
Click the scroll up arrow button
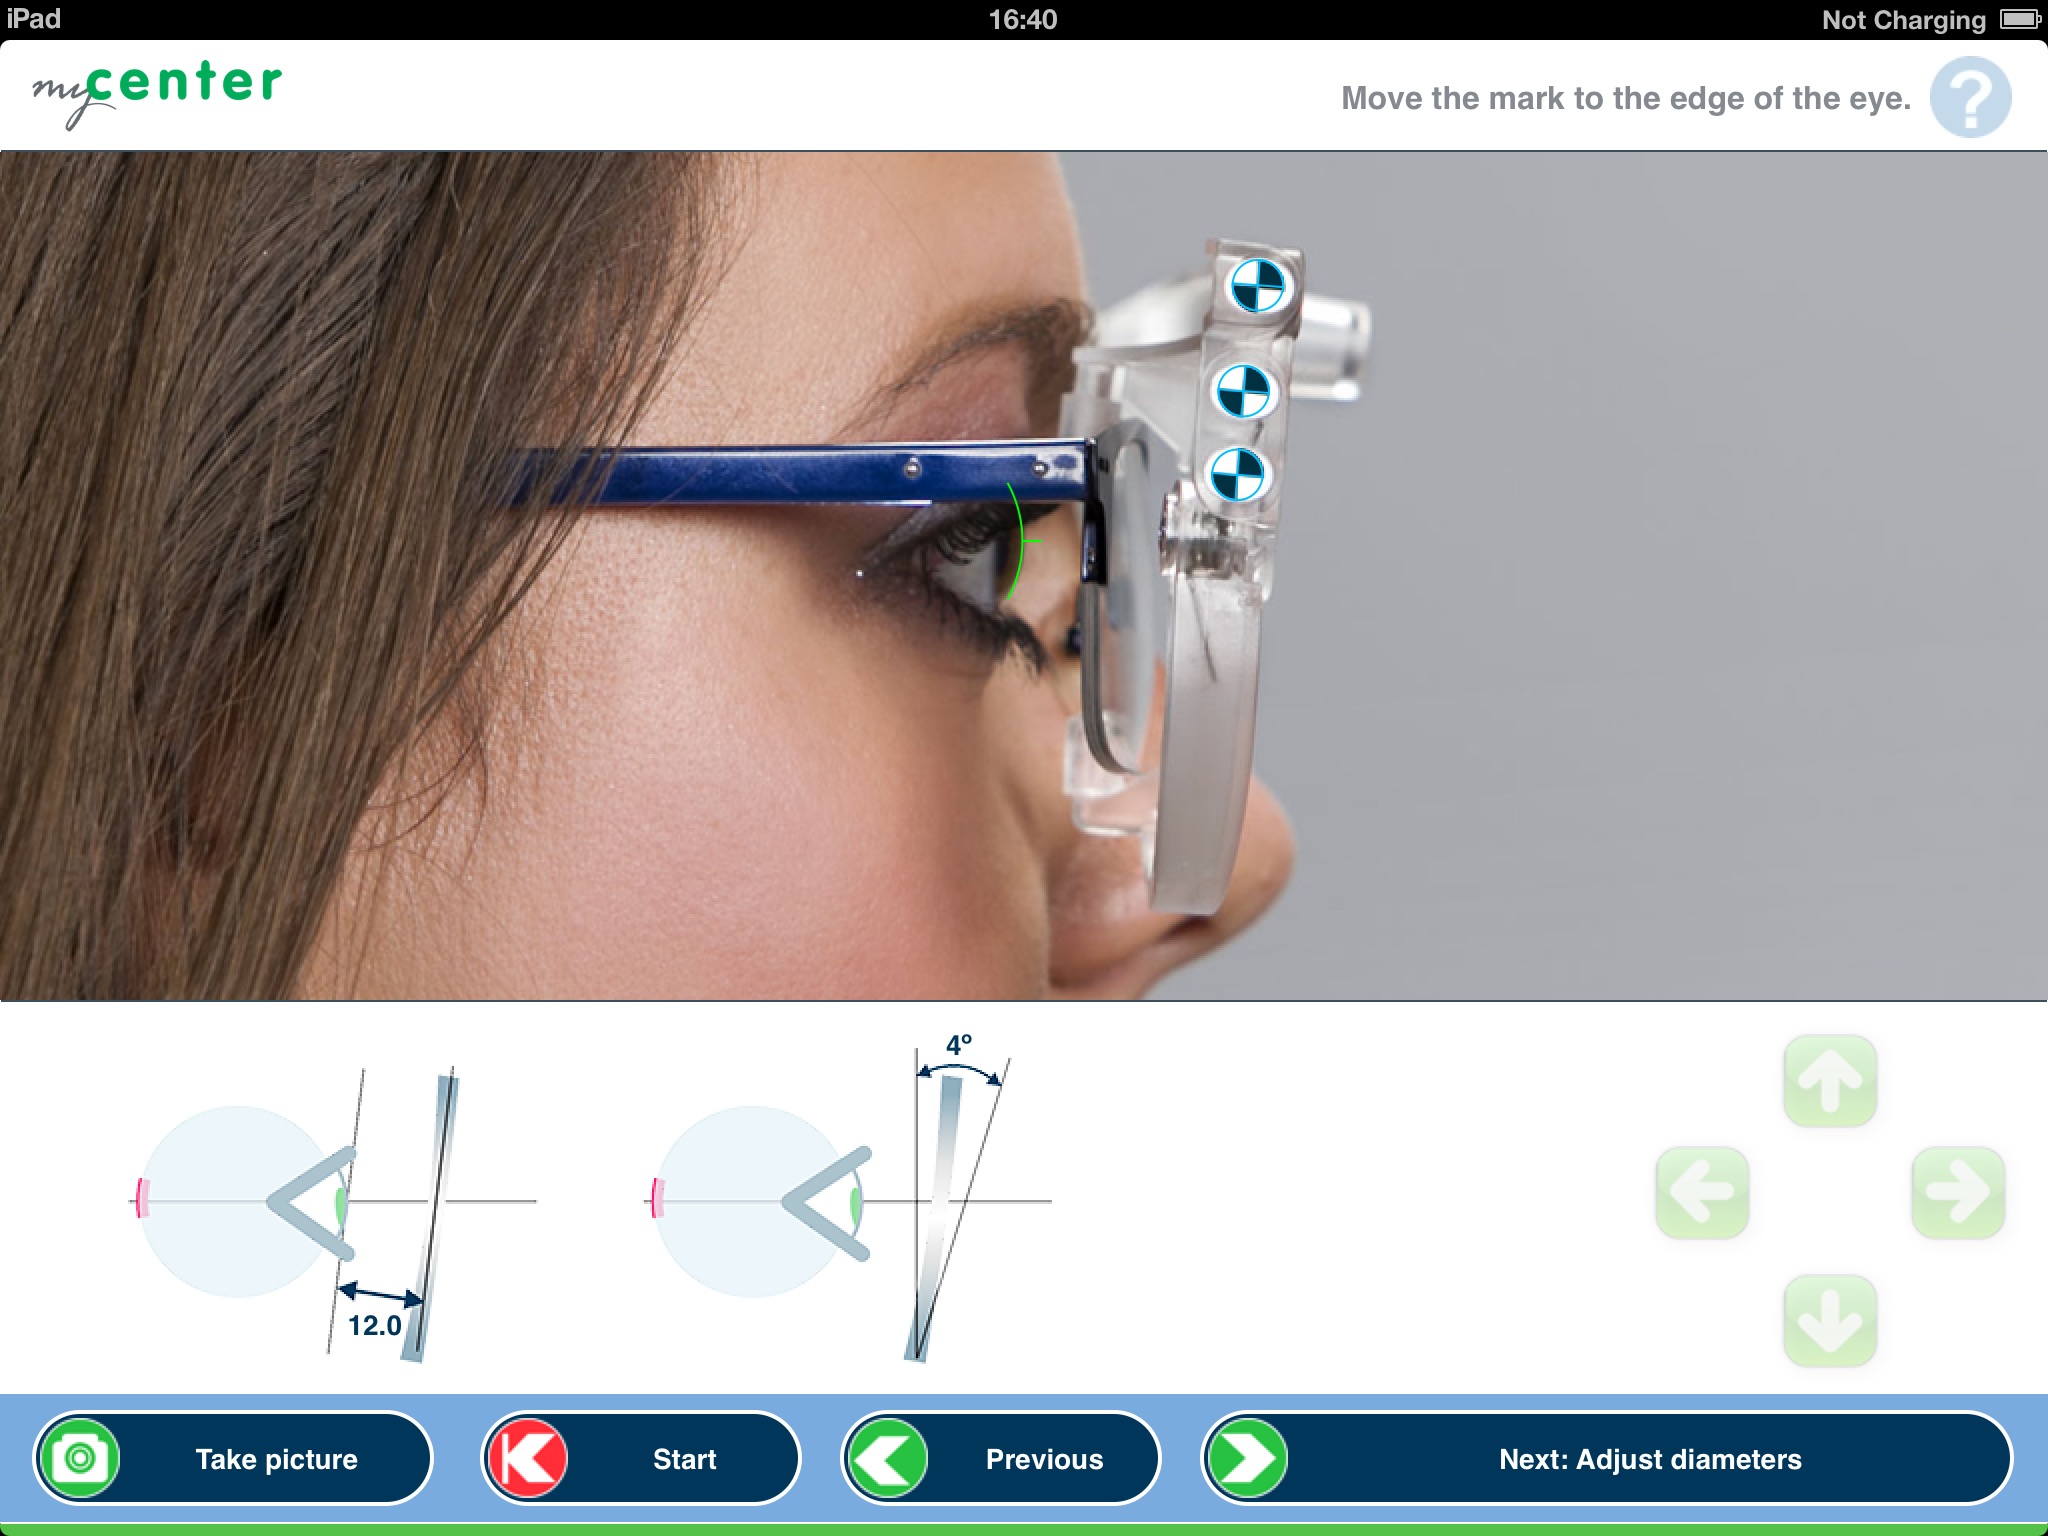pyautogui.click(x=1830, y=1079)
